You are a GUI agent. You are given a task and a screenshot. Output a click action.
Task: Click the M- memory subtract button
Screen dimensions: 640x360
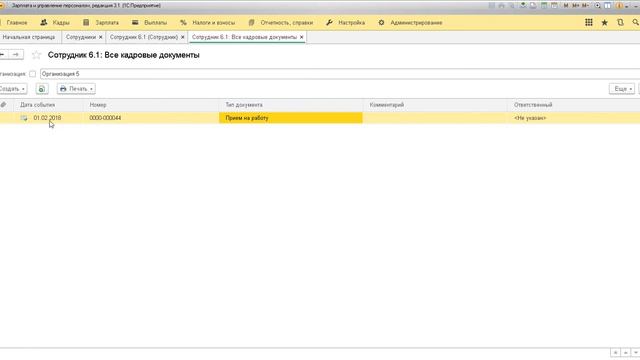pos(586,5)
